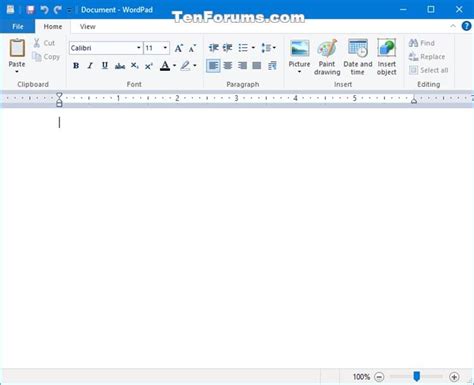This screenshot has height=385, width=474.
Task: Click the Increase indent icon
Action: (x=228, y=48)
